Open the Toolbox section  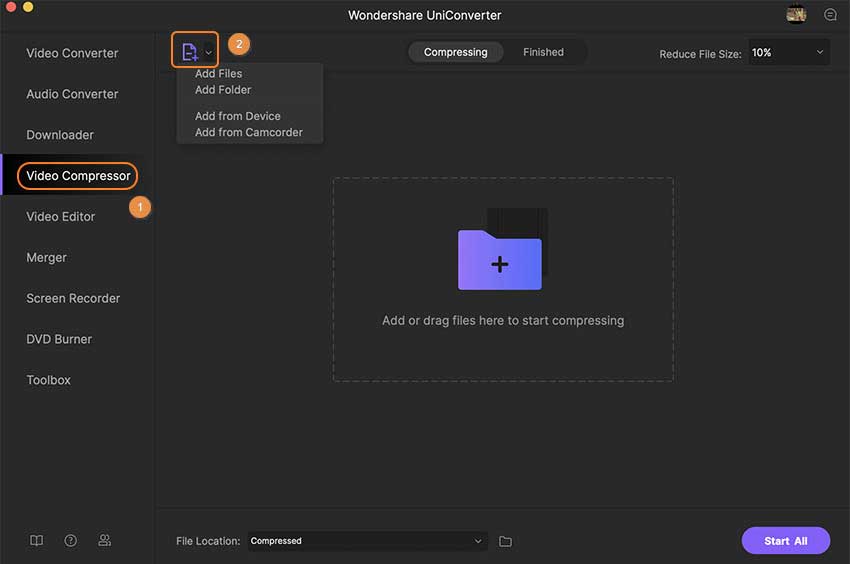(49, 380)
